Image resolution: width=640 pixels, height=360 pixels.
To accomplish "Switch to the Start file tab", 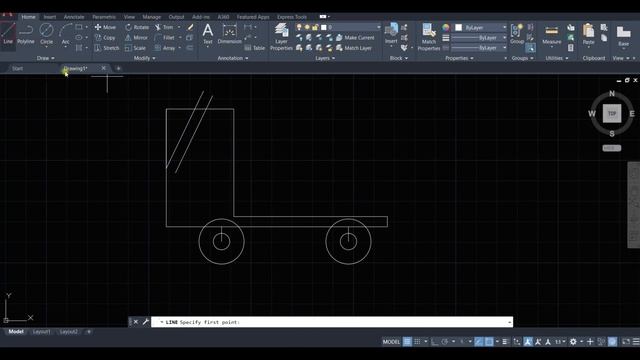I will tap(17, 68).
